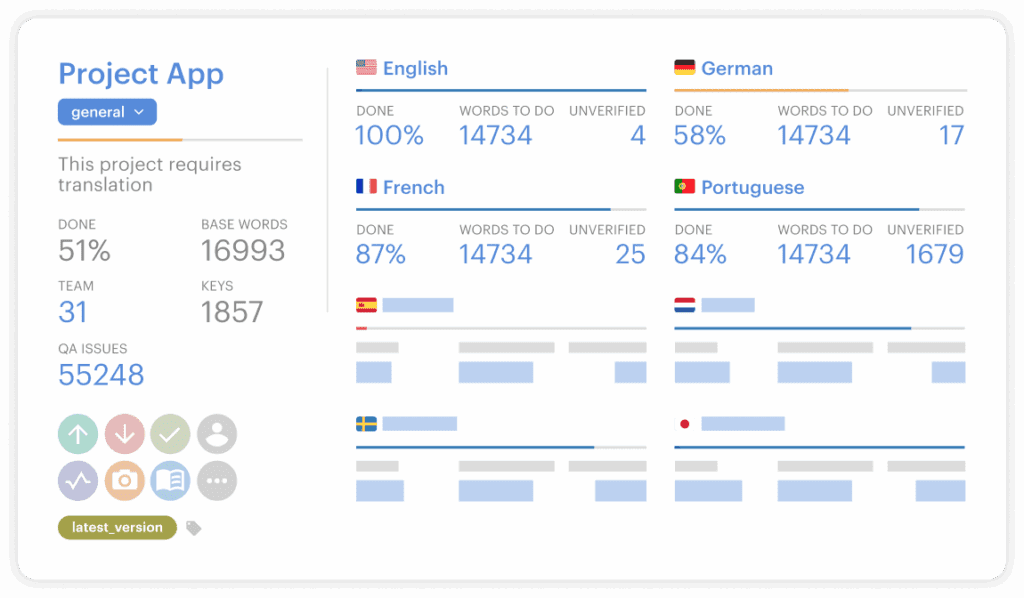Image resolution: width=1024 pixels, height=598 pixels.
Task: Open the English language link
Action: 415,69
